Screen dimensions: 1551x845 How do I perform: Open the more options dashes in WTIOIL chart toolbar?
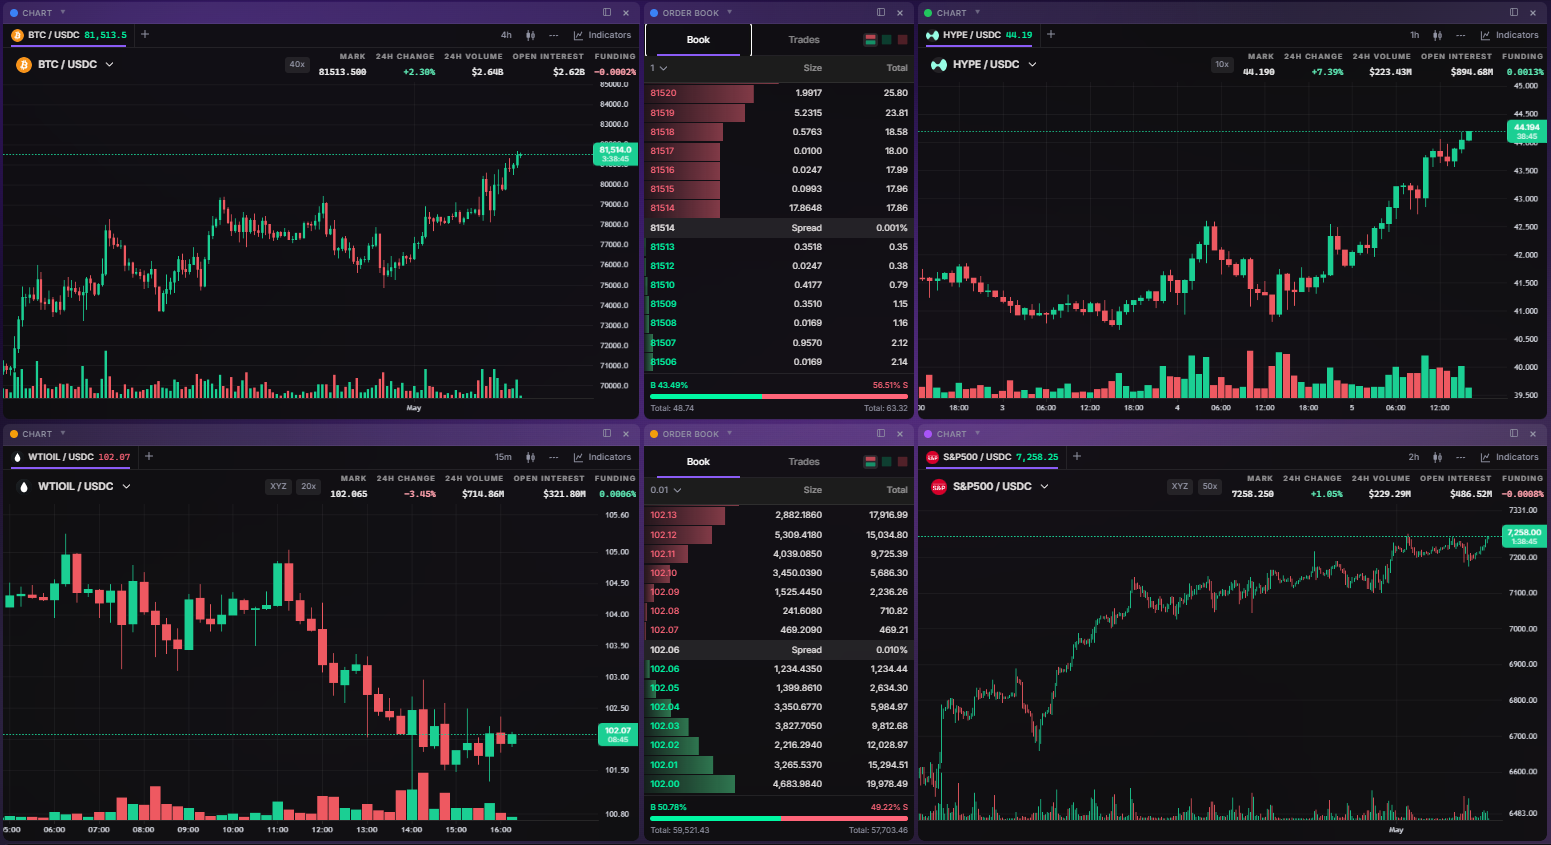pyautogui.click(x=554, y=457)
